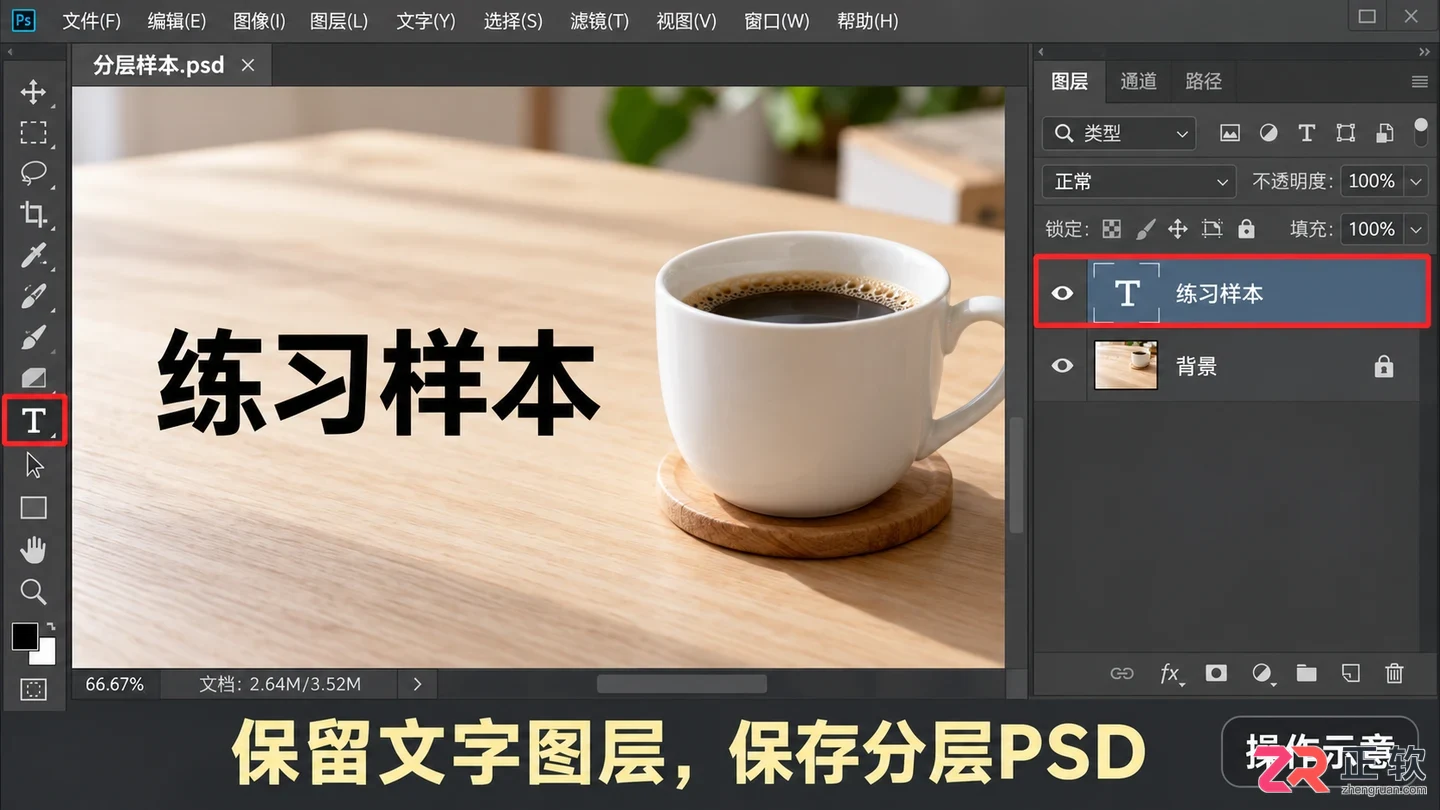The width and height of the screenshot is (1440, 810).
Task: Switch to the 通道 tab
Action: (1138, 81)
